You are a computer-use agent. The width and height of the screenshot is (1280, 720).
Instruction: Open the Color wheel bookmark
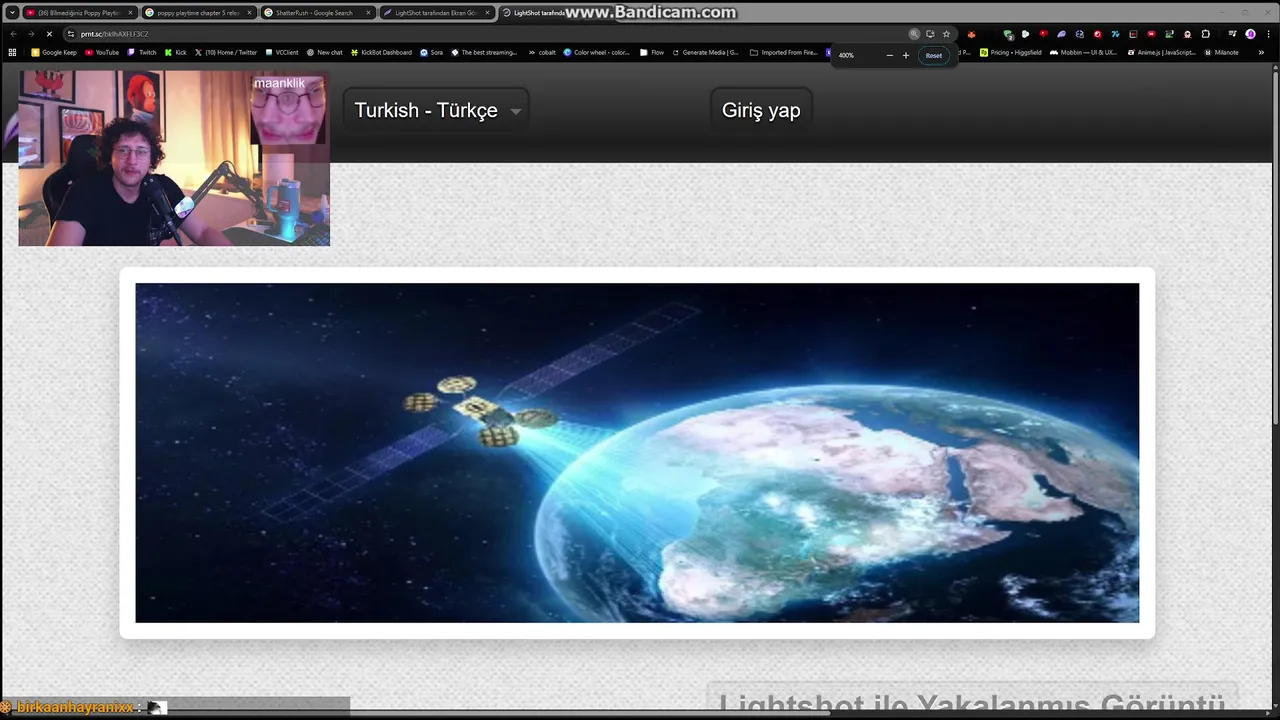click(x=597, y=52)
